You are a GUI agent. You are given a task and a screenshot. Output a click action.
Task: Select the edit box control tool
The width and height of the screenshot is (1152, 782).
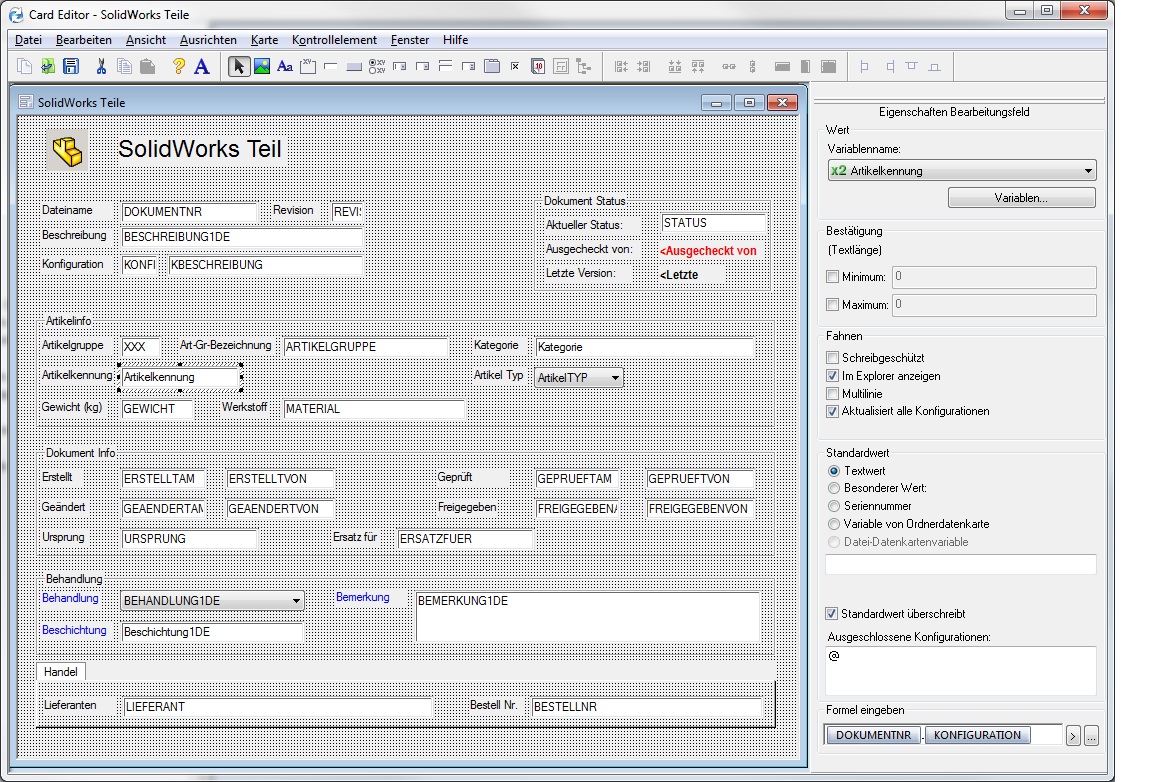331,67
